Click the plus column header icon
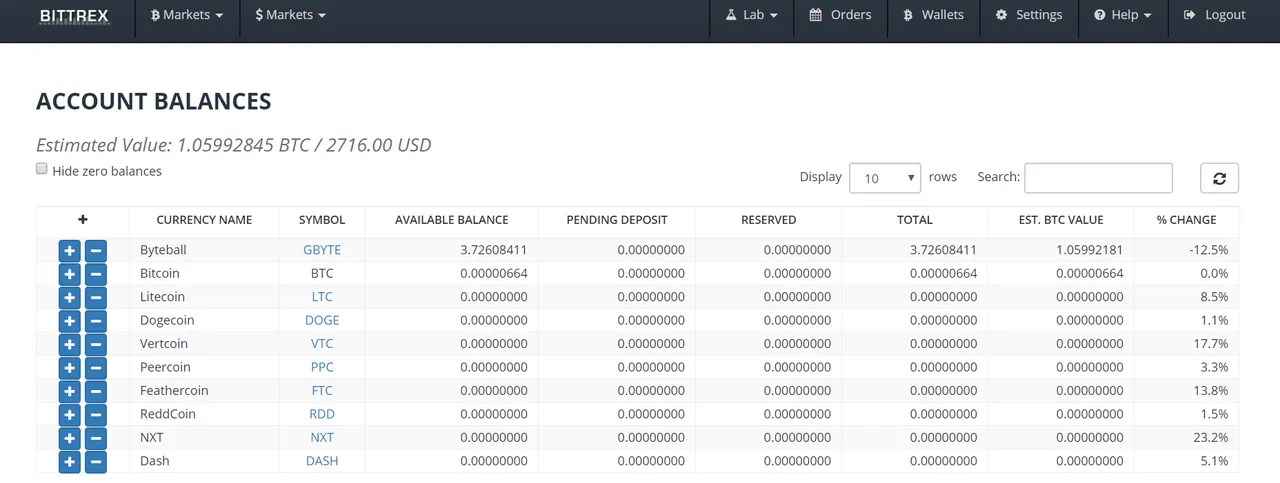1280x483 pixels. pos(83,220)
